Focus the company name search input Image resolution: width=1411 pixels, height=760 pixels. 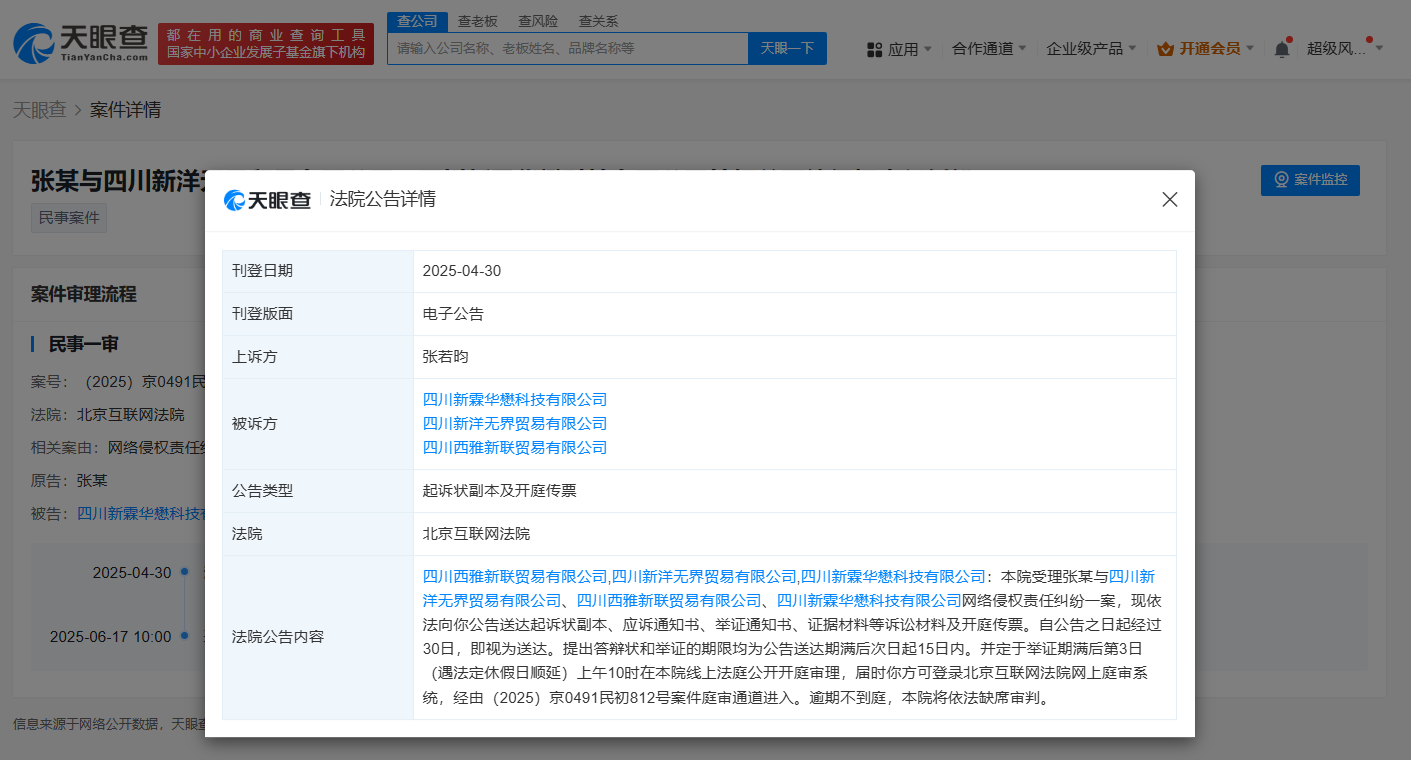coord(568,48)
